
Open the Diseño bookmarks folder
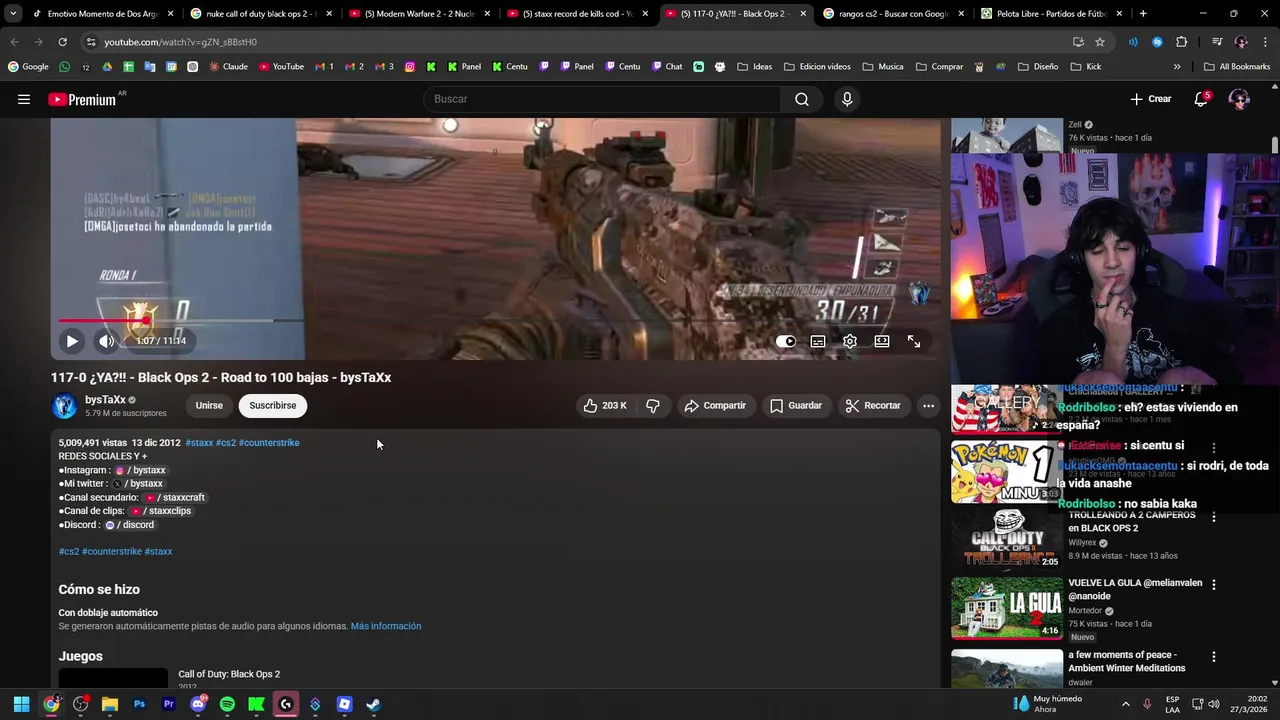[x=1037, y=67]
